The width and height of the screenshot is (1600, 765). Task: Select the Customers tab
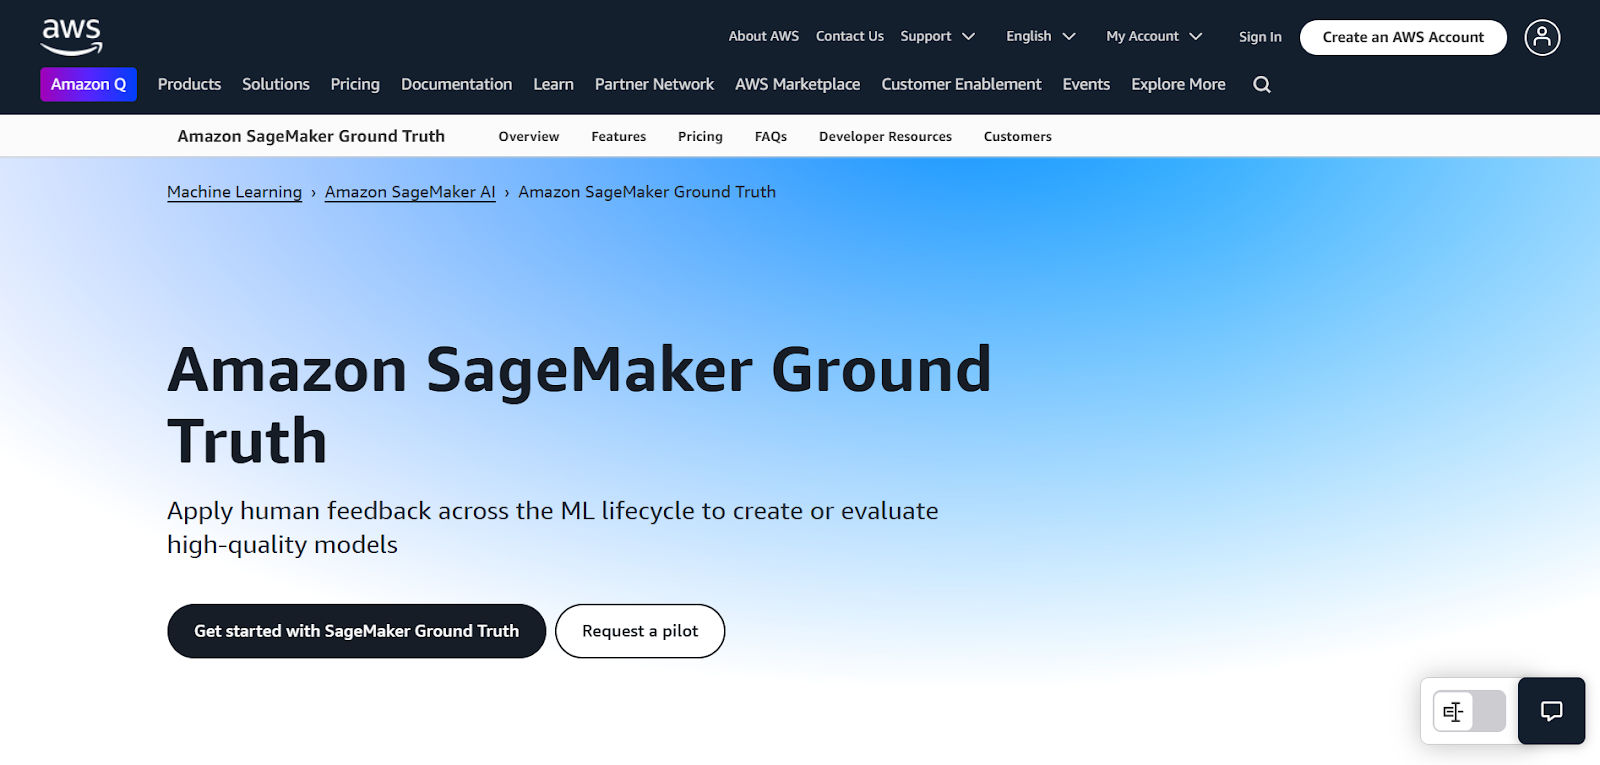point(1017,136)
